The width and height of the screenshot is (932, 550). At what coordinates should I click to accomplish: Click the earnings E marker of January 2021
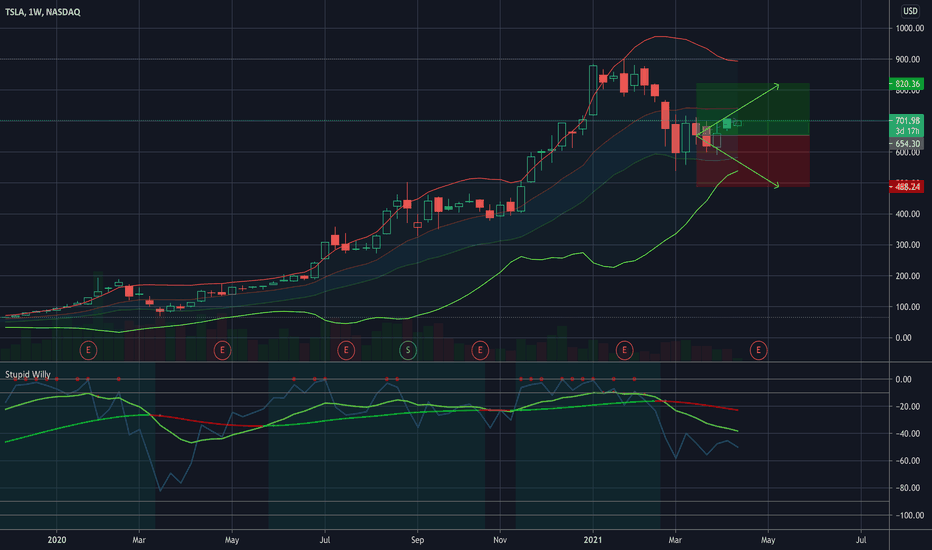pos(624,350)
